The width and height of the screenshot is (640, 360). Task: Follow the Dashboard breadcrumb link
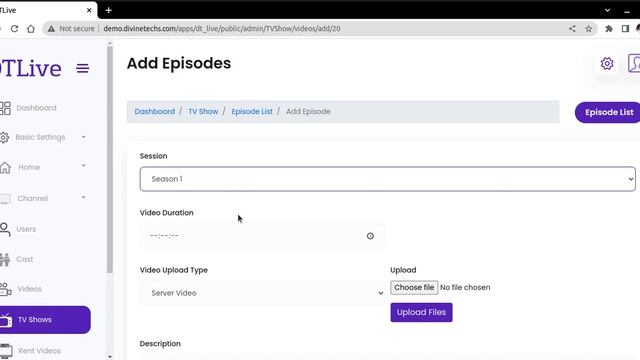point(155,111)
